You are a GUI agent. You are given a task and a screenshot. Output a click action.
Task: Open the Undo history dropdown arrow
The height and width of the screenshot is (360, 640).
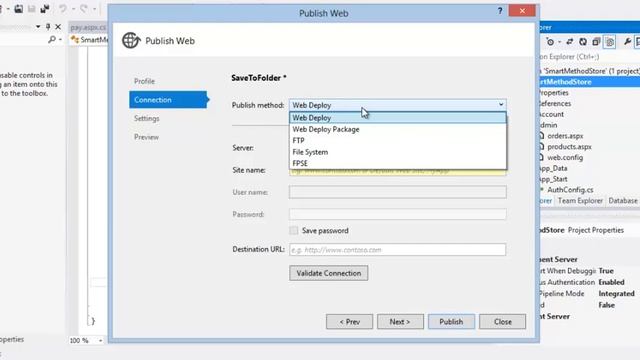tap(73, 9)
